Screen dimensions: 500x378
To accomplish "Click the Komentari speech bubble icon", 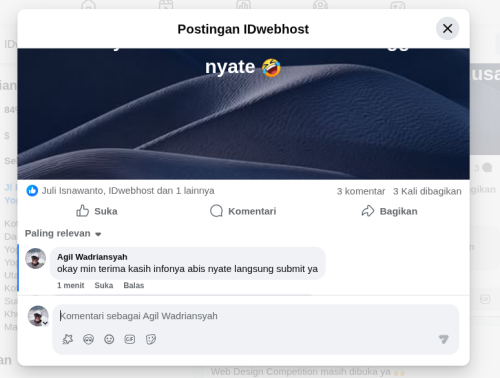I will click(216, 211).
